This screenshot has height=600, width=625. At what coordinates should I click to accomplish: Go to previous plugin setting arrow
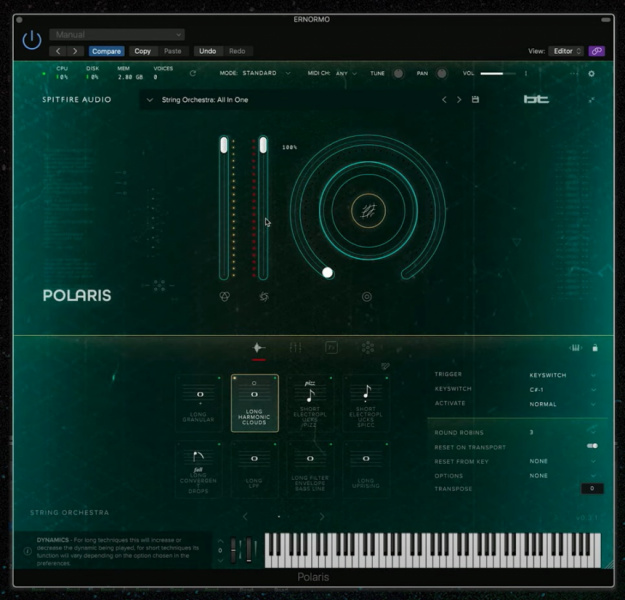(x=58, y=51)
